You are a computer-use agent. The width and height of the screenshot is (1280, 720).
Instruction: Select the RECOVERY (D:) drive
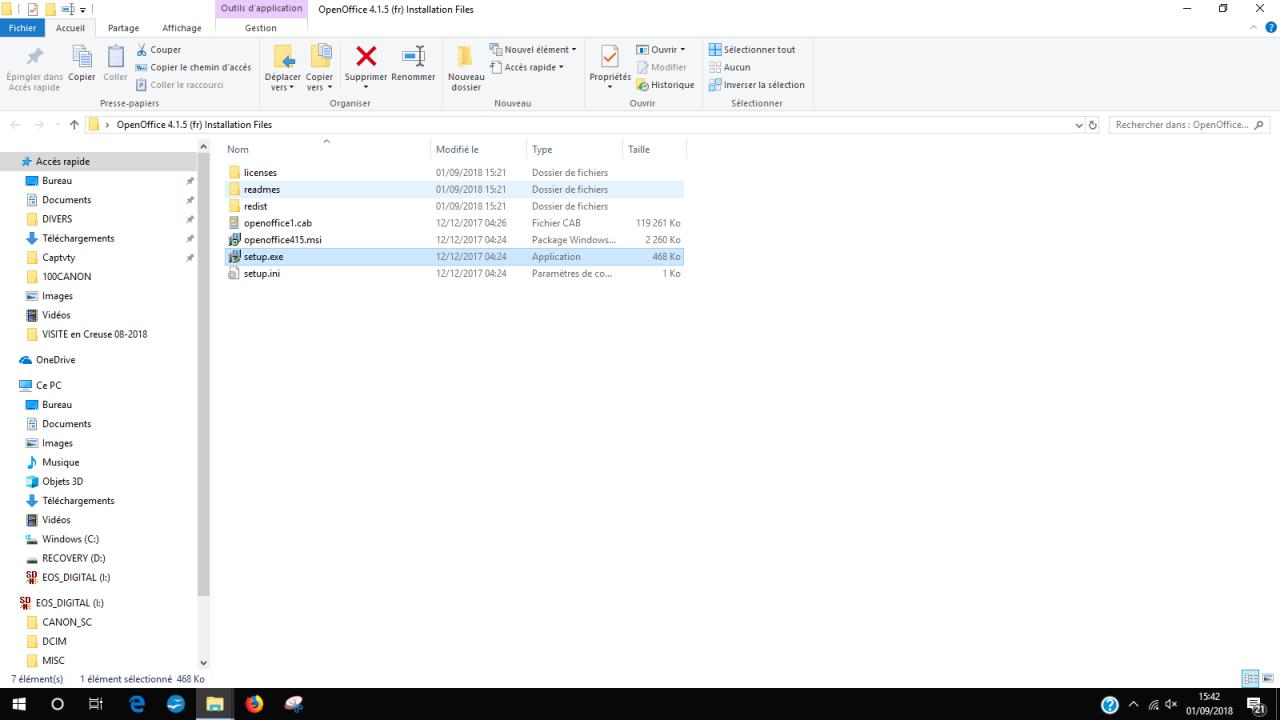point(73,558)
